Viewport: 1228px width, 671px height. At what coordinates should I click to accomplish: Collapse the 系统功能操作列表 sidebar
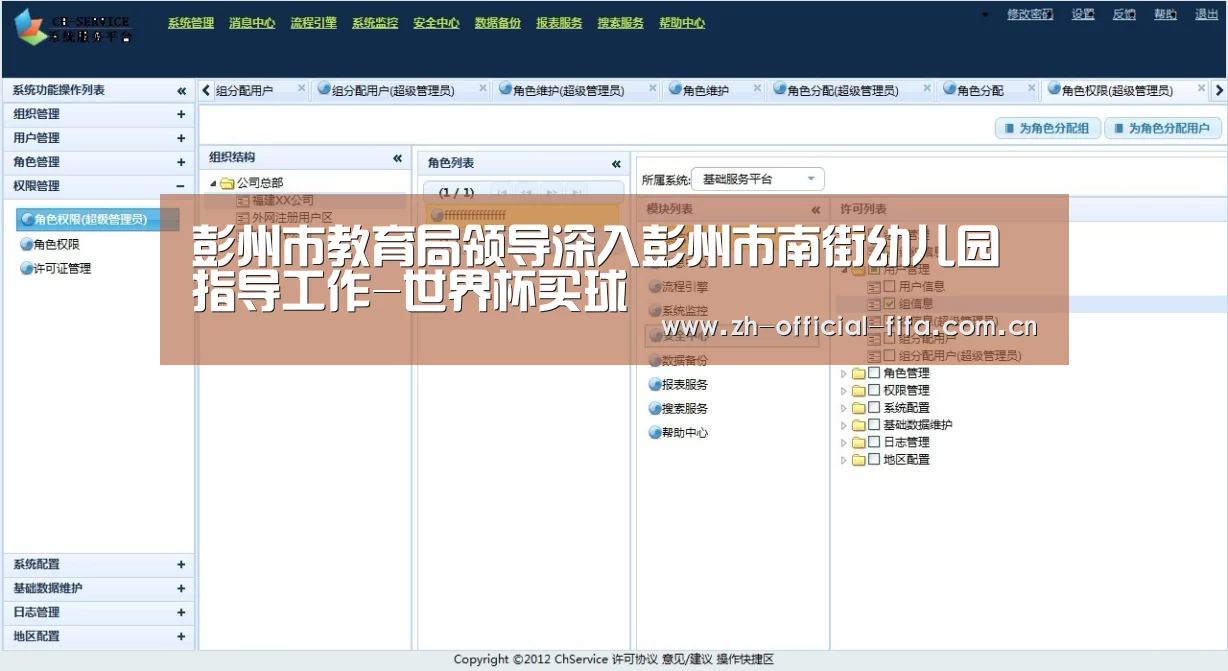click(x=181, y=91)
